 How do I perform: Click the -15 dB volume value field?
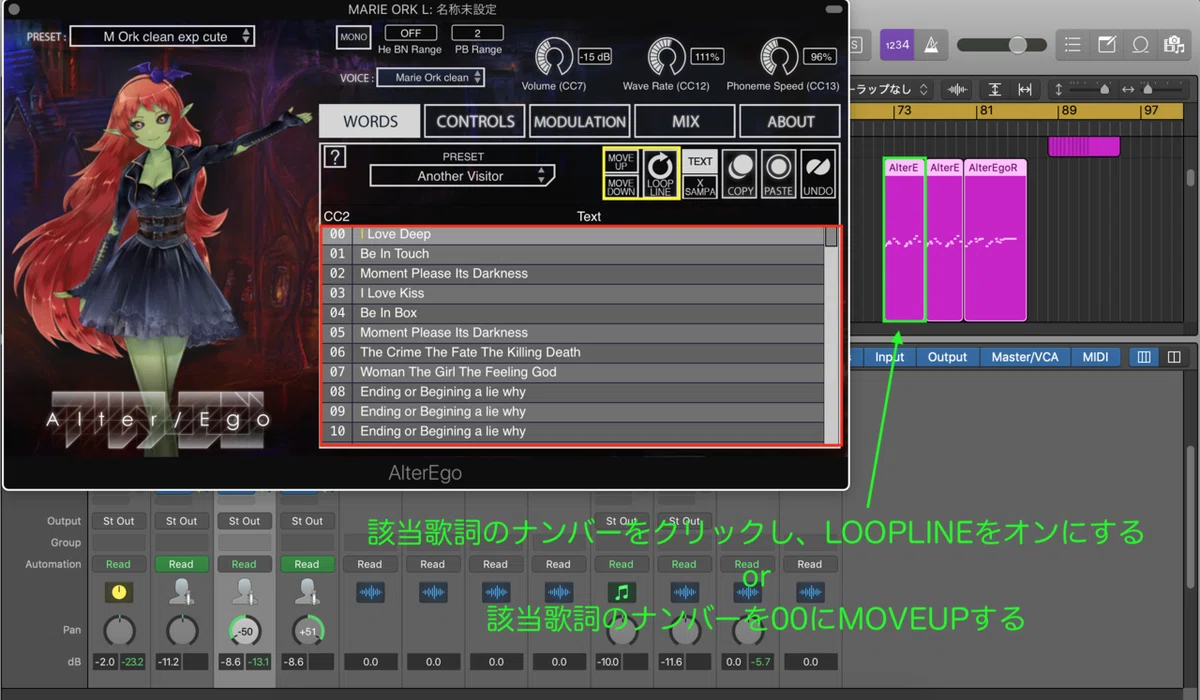(x=595, y=57)
